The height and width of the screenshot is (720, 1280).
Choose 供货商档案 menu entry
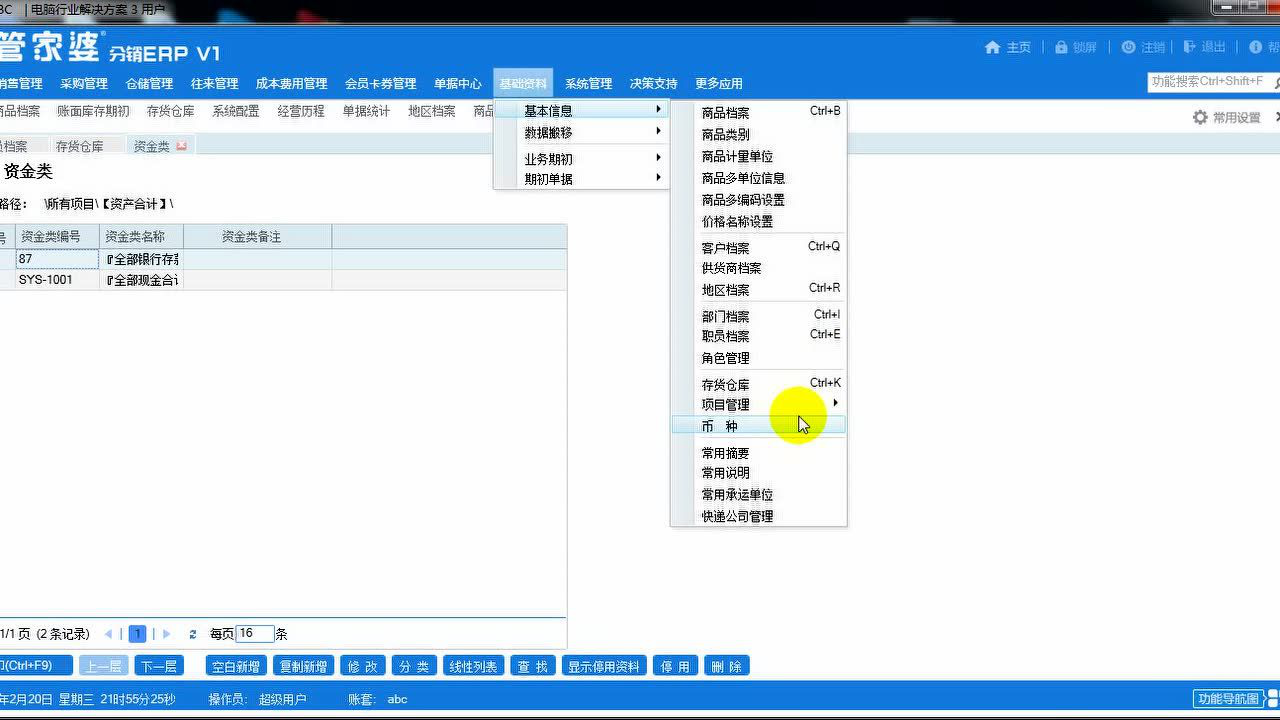click(758, 268)
